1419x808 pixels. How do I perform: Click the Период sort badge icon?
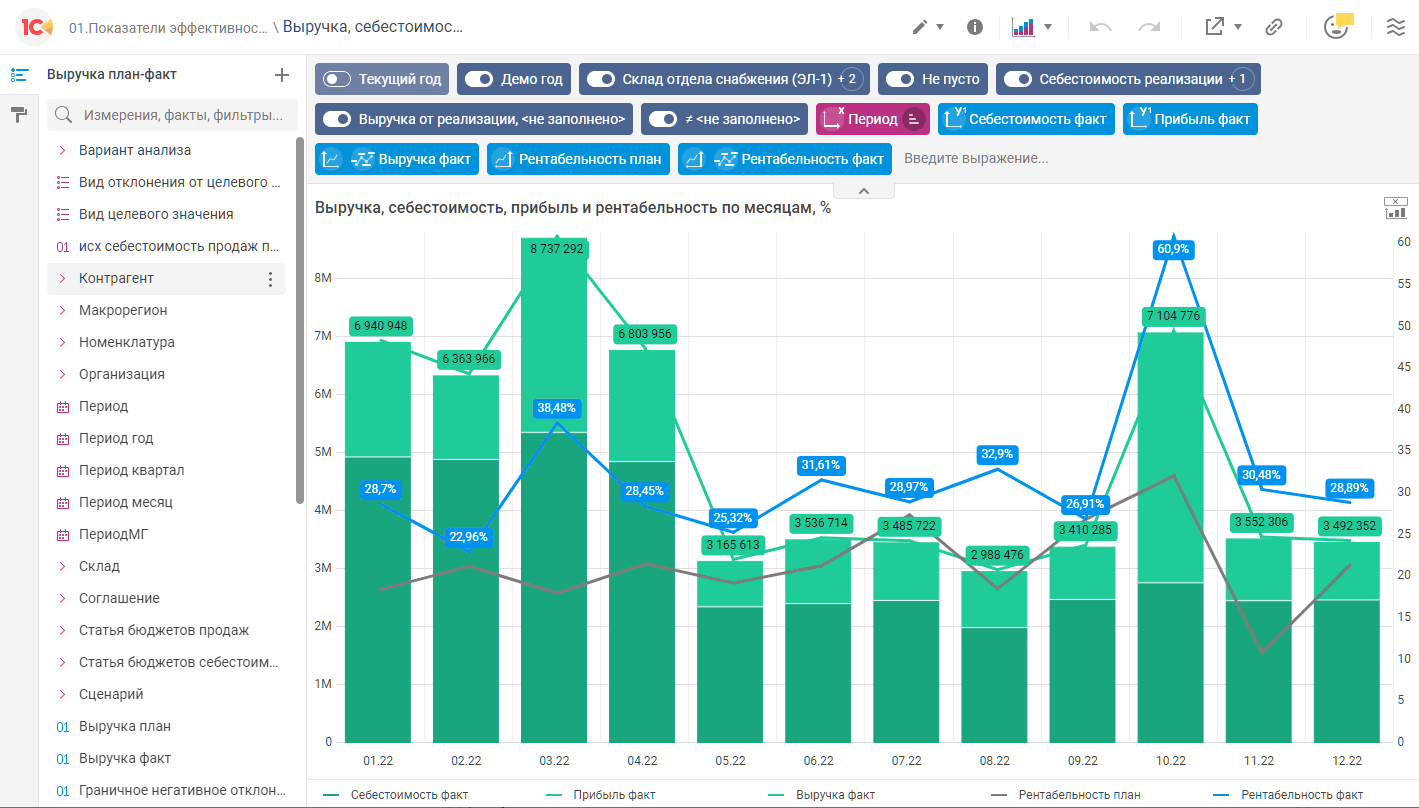[913, 119]
